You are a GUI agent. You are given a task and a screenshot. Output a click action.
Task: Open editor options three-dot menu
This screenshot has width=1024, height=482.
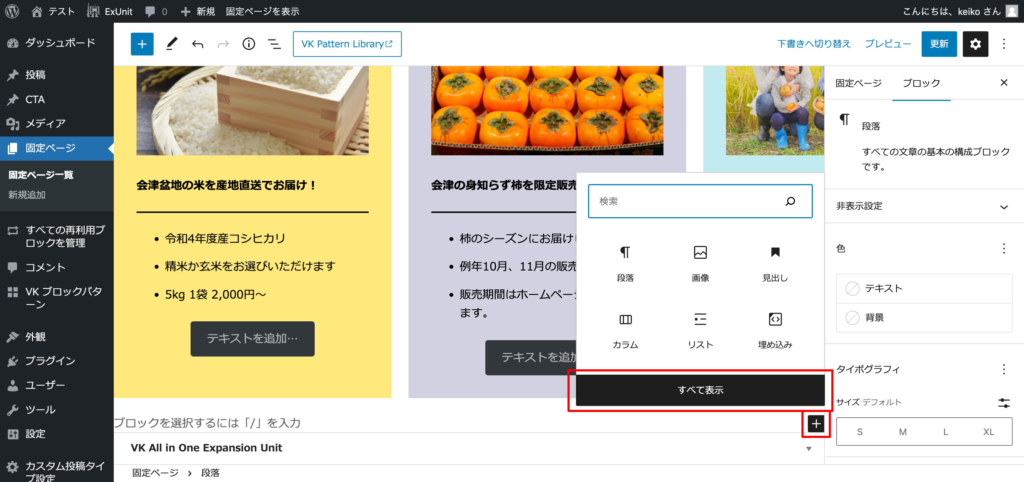click(1004, 44)
